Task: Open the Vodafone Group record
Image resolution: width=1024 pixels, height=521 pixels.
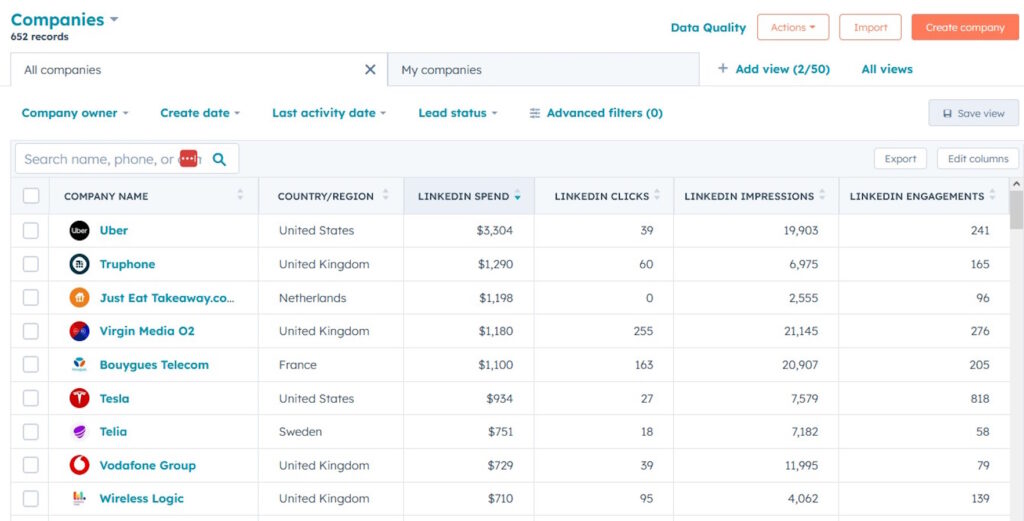Action: [x=148, y=466]
